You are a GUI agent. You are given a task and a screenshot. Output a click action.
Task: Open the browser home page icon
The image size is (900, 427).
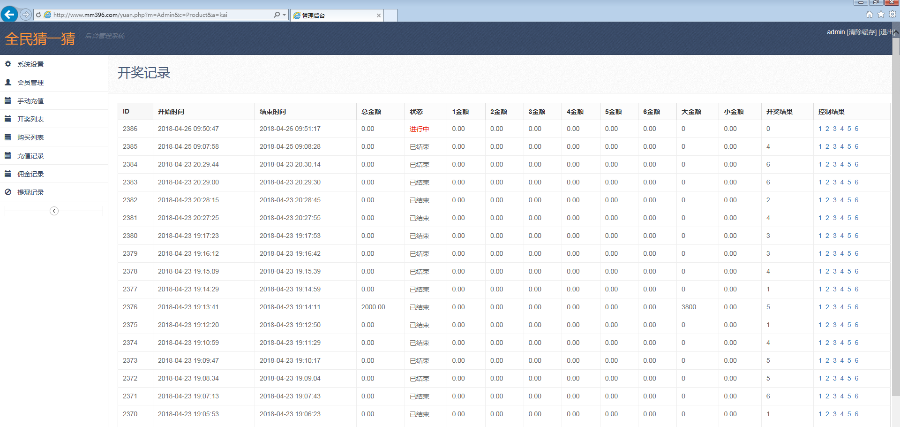click(x=870, y=14)
